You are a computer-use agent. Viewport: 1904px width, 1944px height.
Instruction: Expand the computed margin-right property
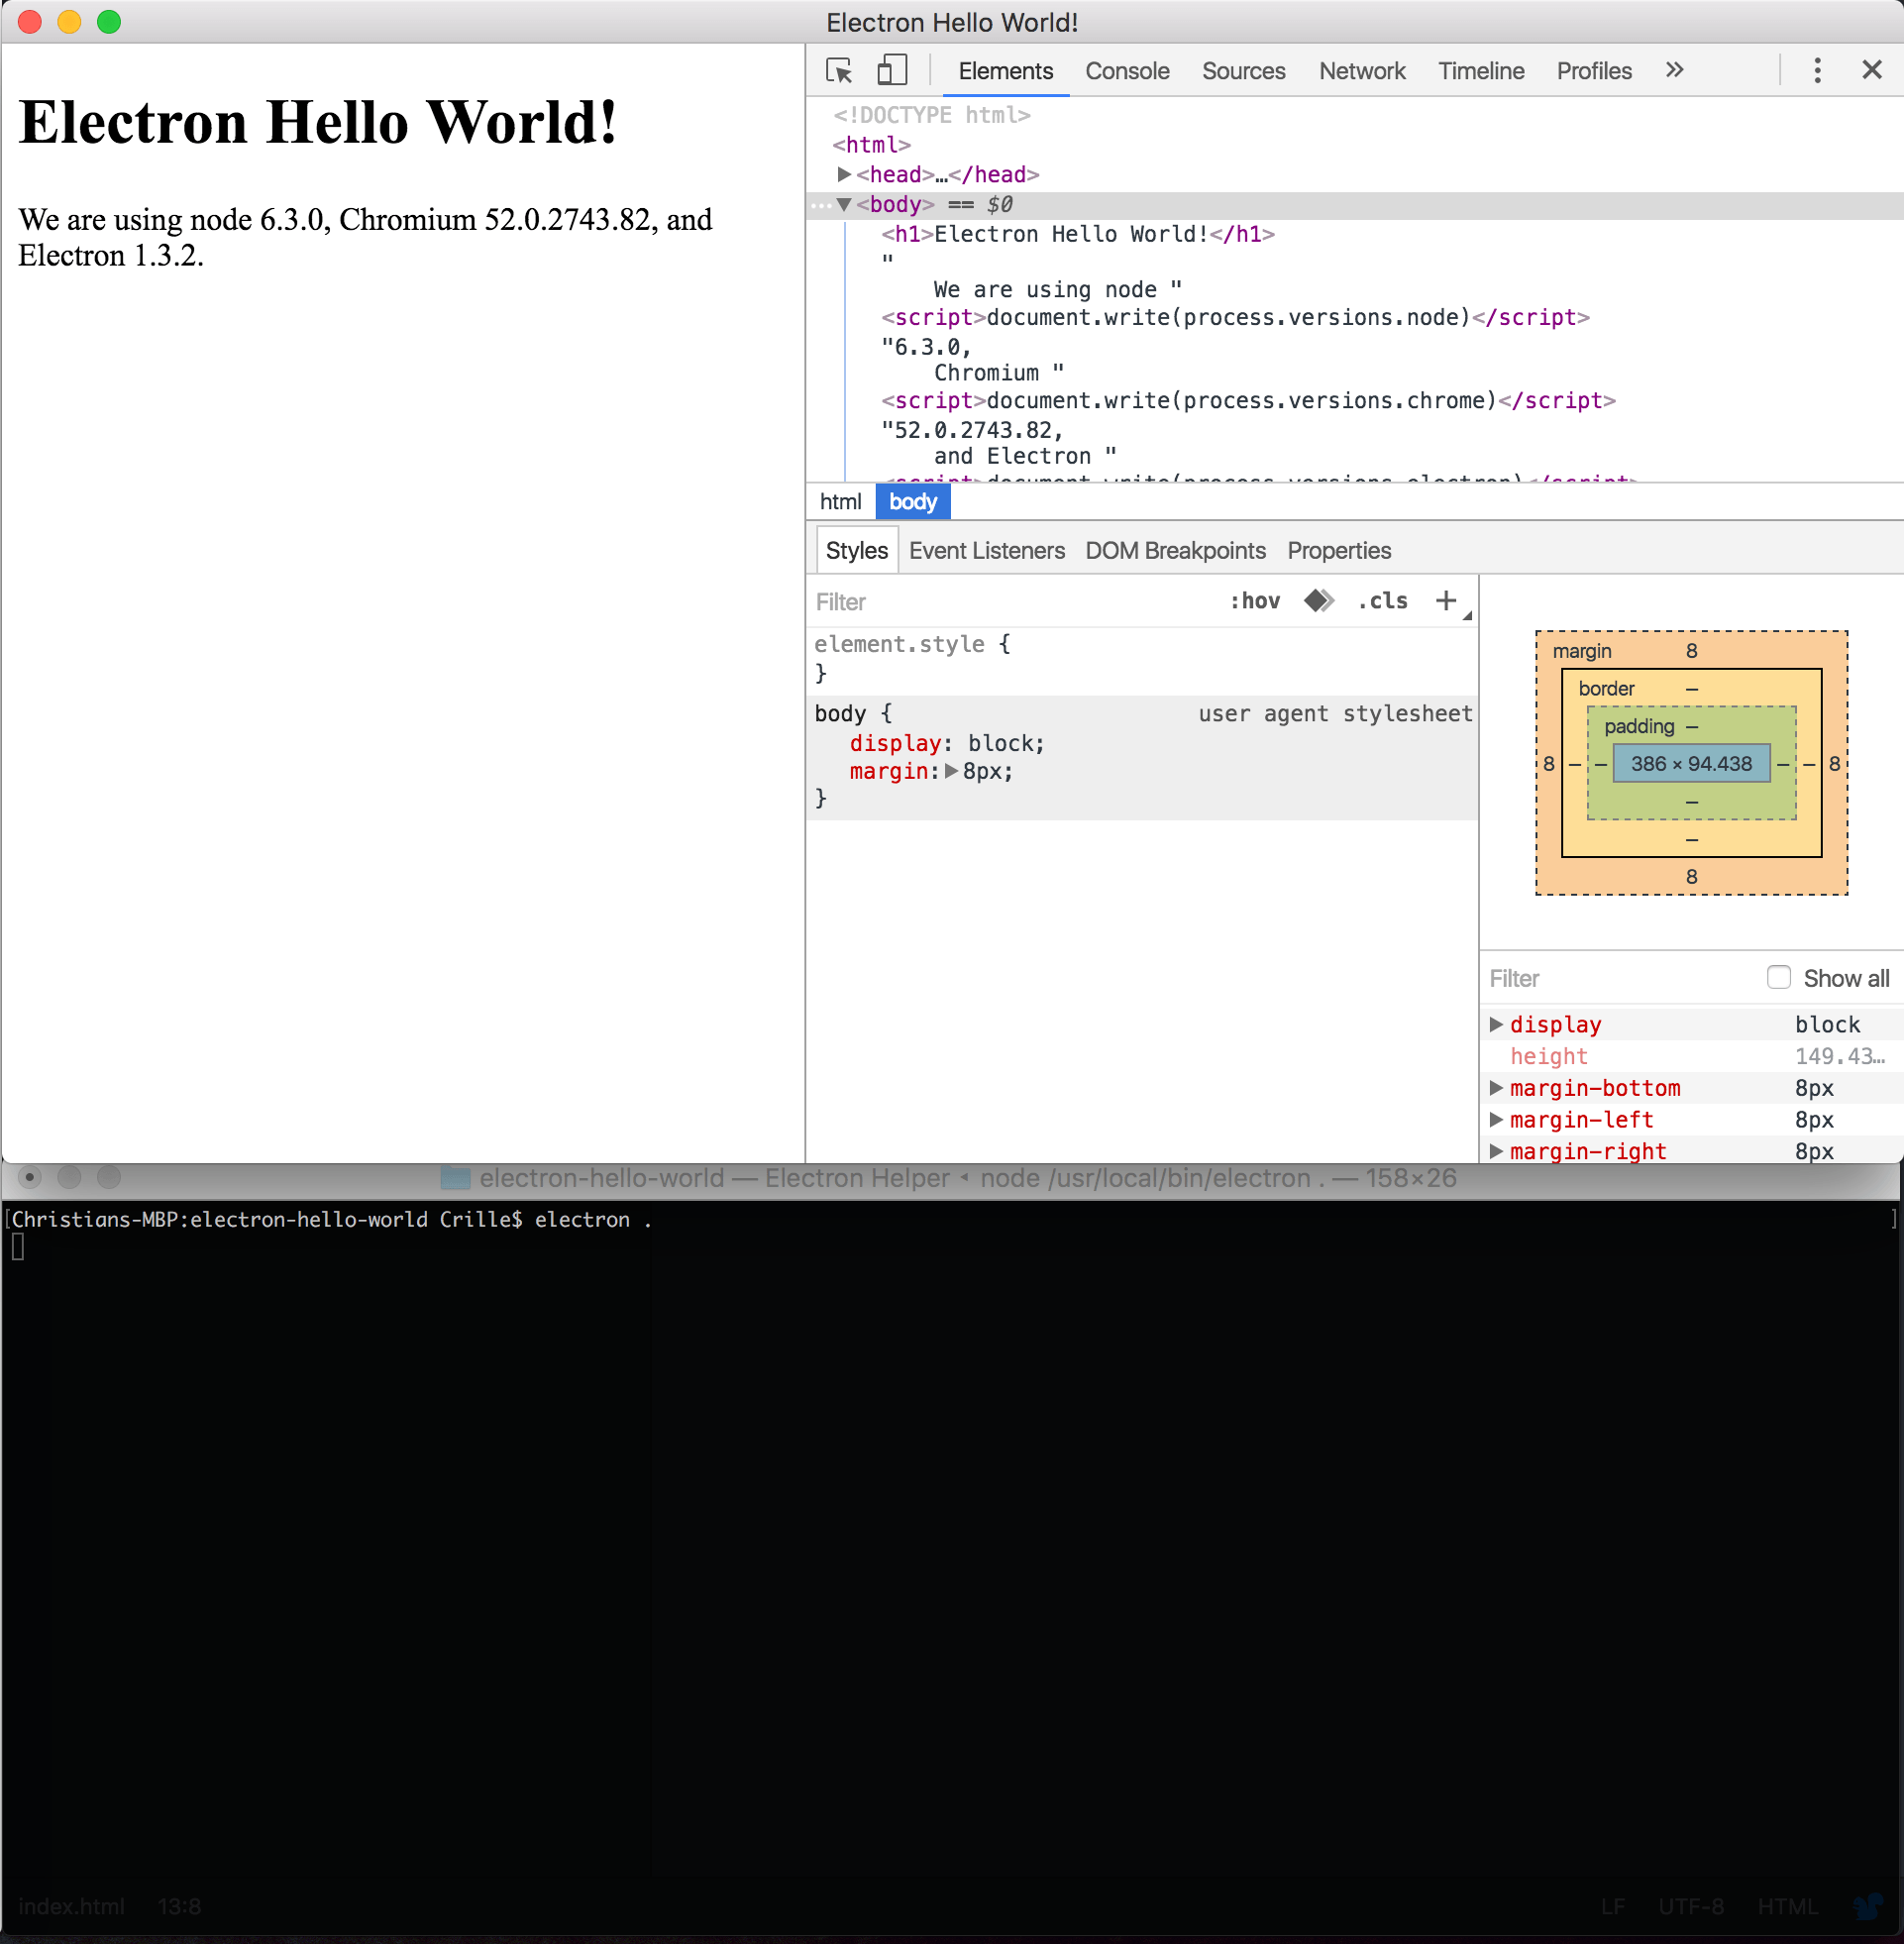point(1496,1152)
